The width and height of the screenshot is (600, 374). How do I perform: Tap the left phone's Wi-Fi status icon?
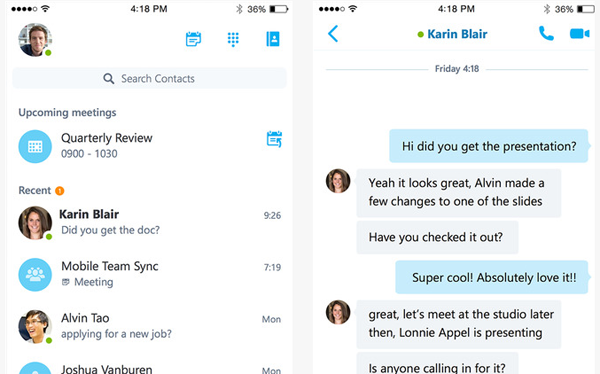45,8
